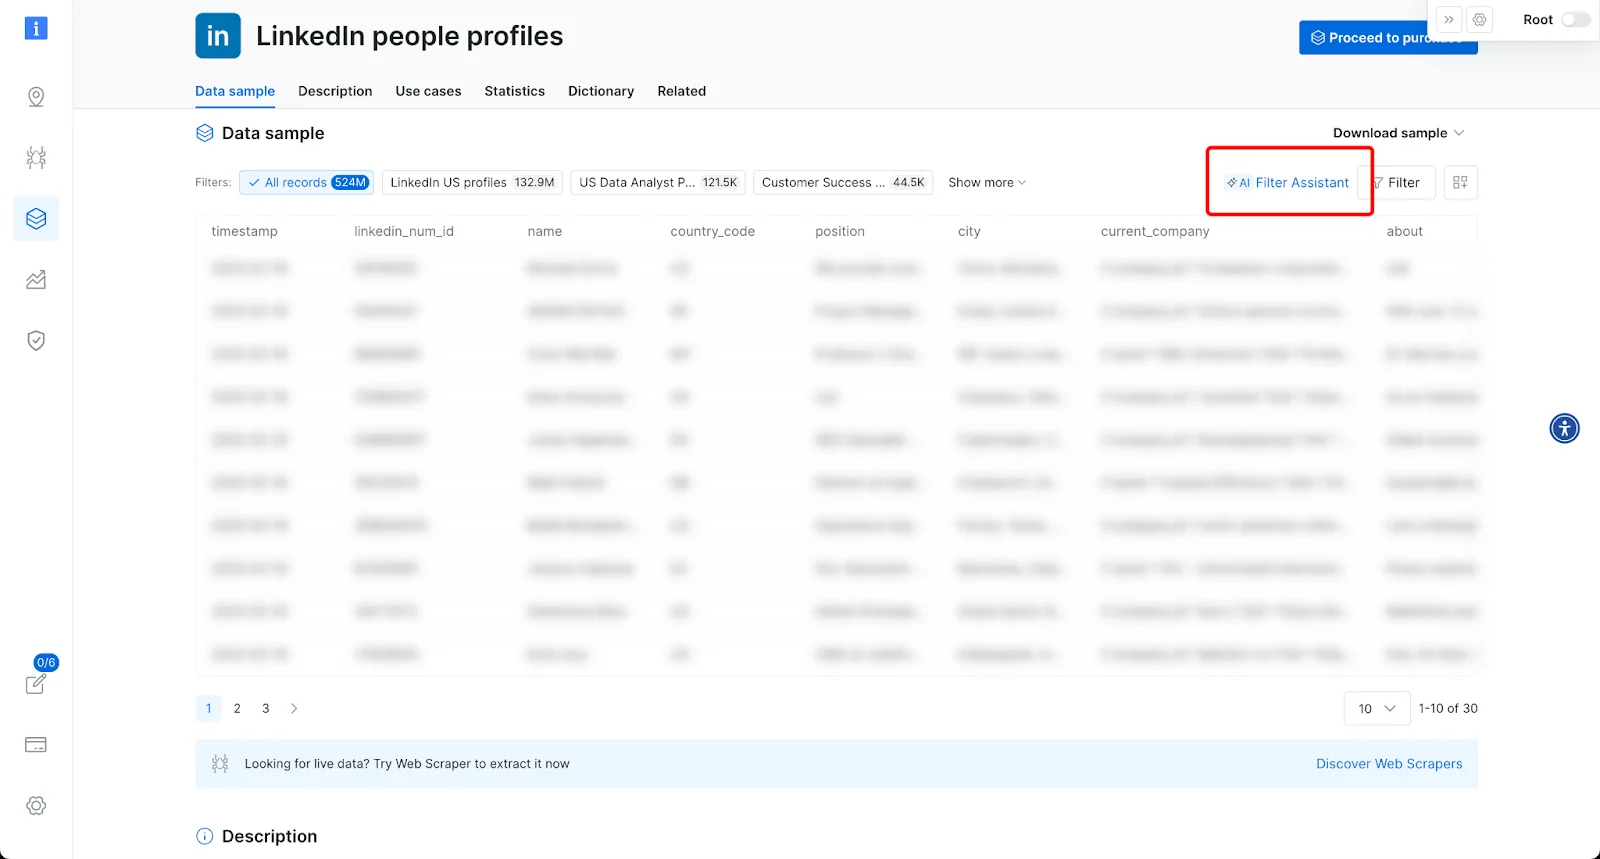This screenshot has width=1600, height=859.
Task: Click the name column header
Action: point(545,231)
